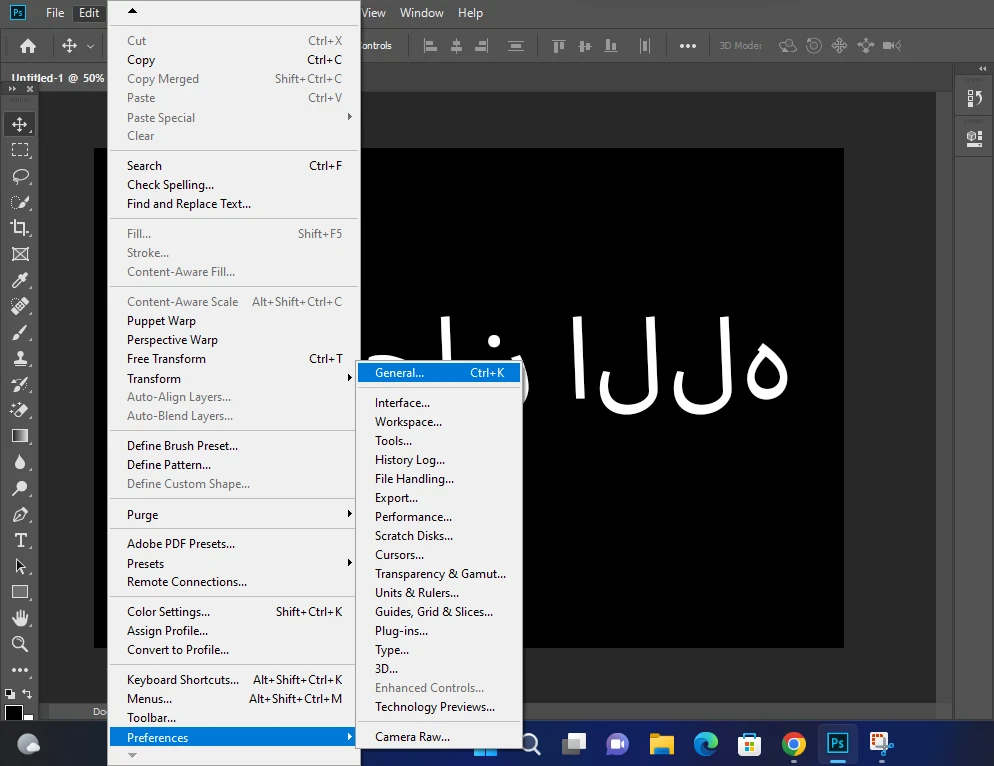Open the Move tool preset dropdown arrow

point(91,46)
